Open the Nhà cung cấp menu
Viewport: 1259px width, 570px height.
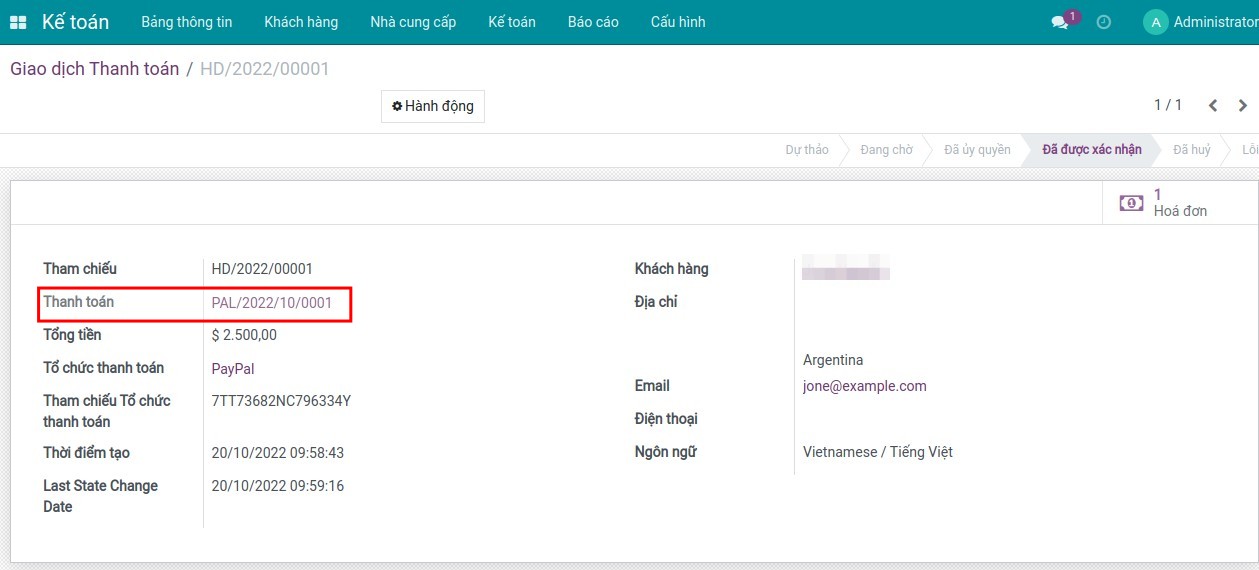413,22
